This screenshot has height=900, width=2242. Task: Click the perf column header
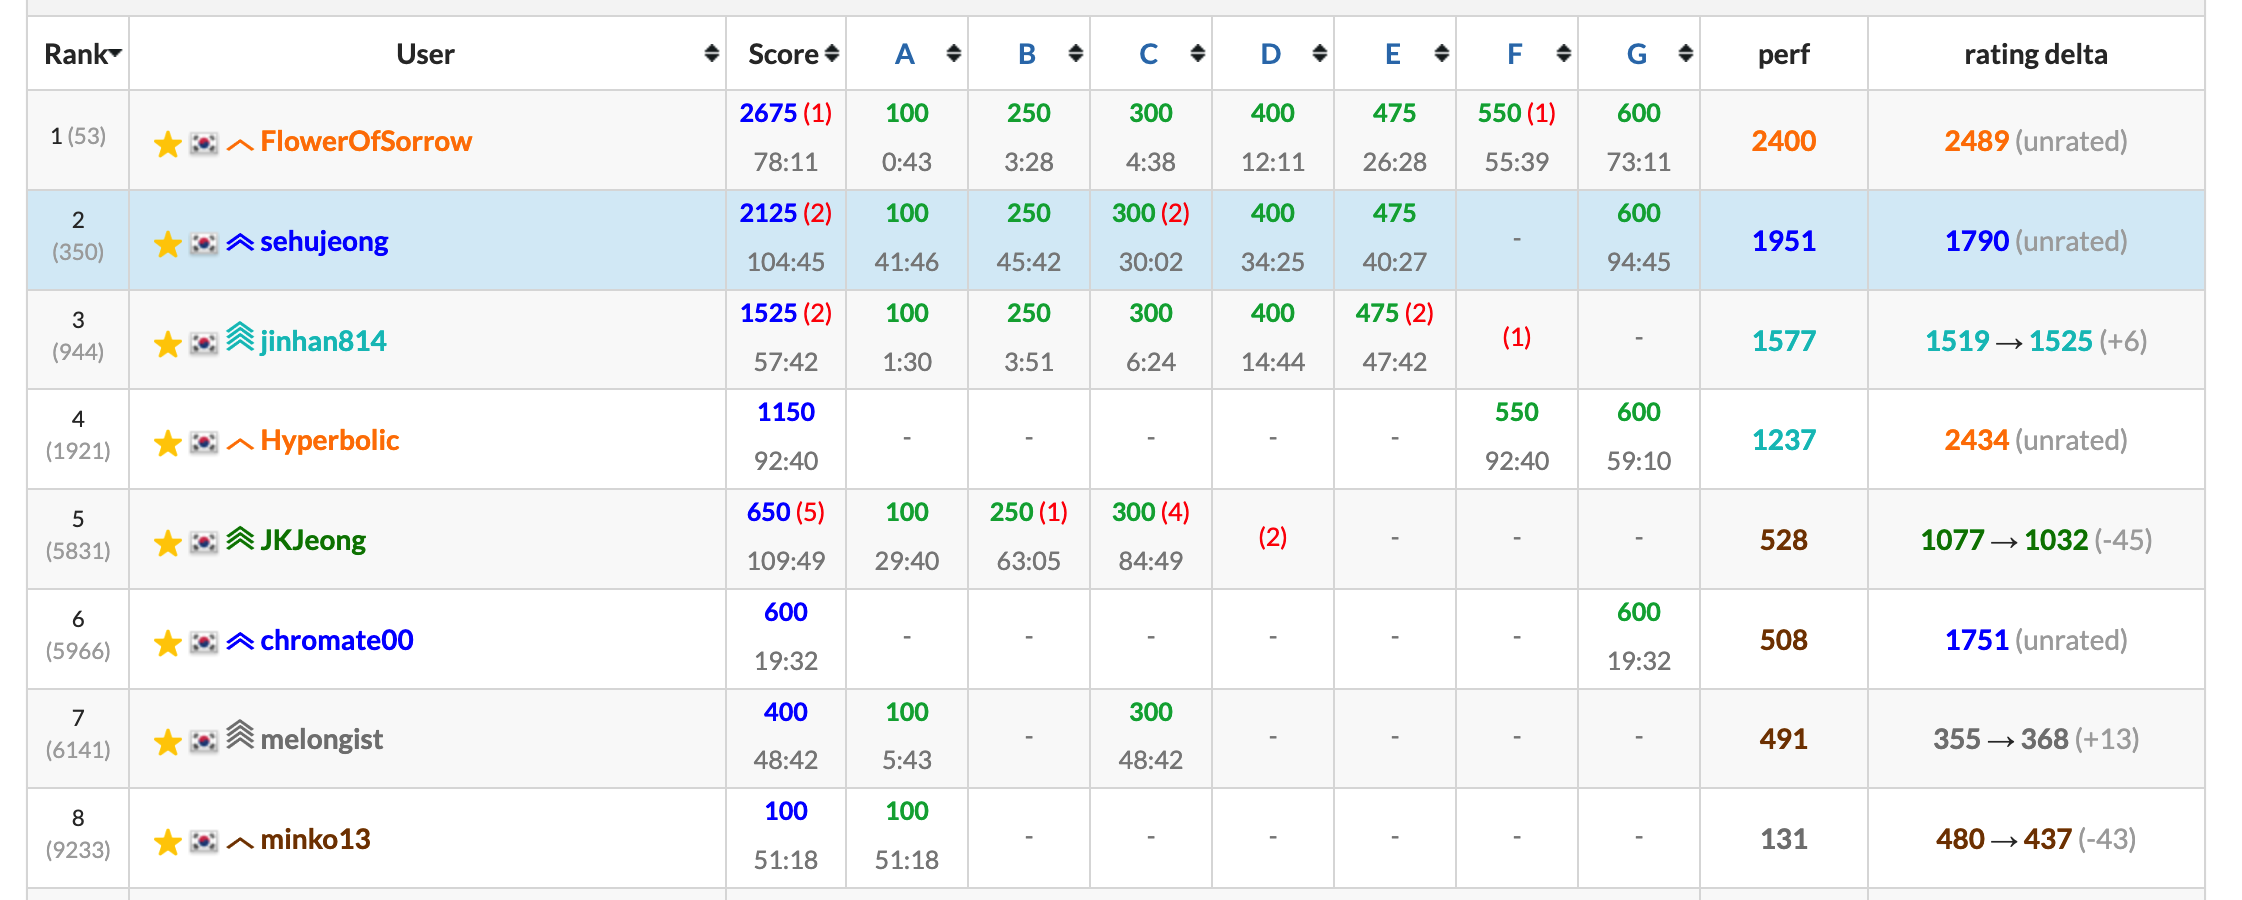coord(1783,54)
